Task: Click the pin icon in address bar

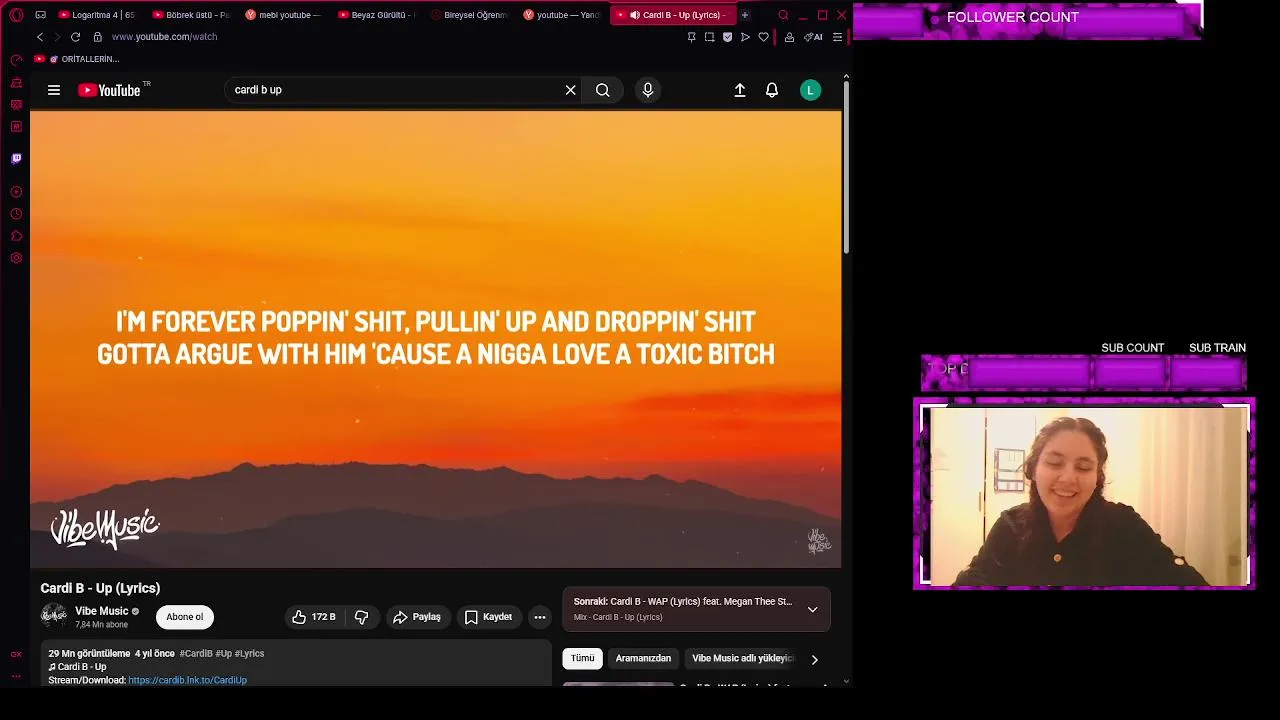Action: [691, 37]
